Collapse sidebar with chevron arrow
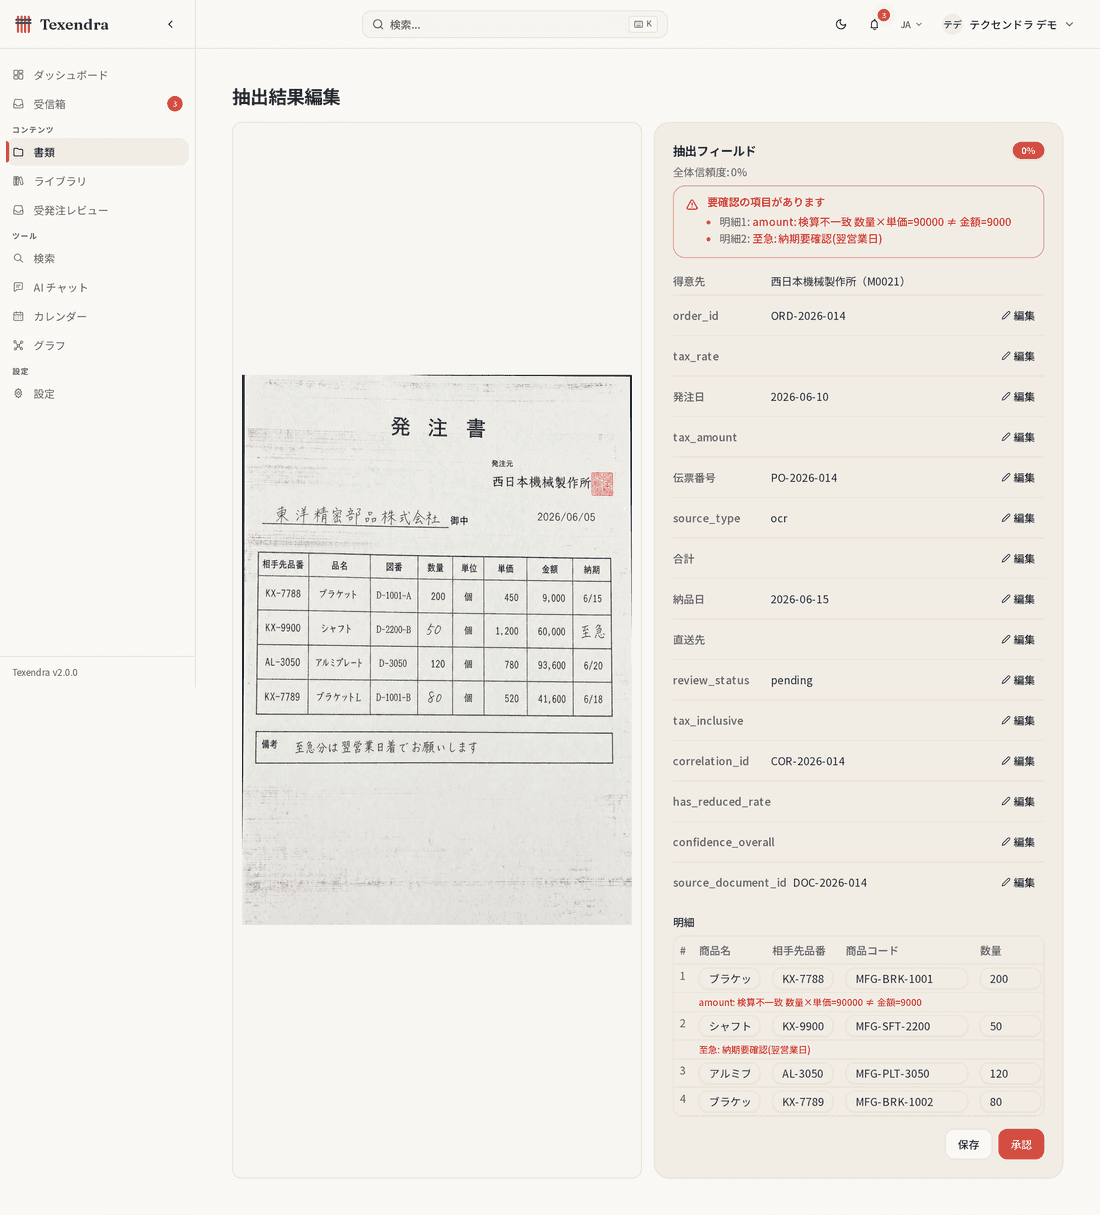 pyautogui.click(x=170, y=24)
